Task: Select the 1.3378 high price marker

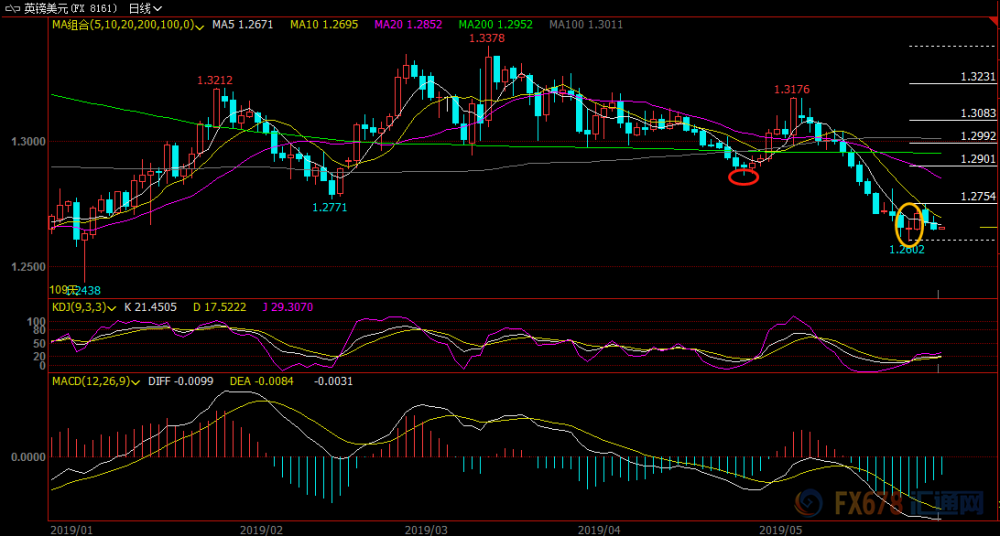Action: pos(487,38)
